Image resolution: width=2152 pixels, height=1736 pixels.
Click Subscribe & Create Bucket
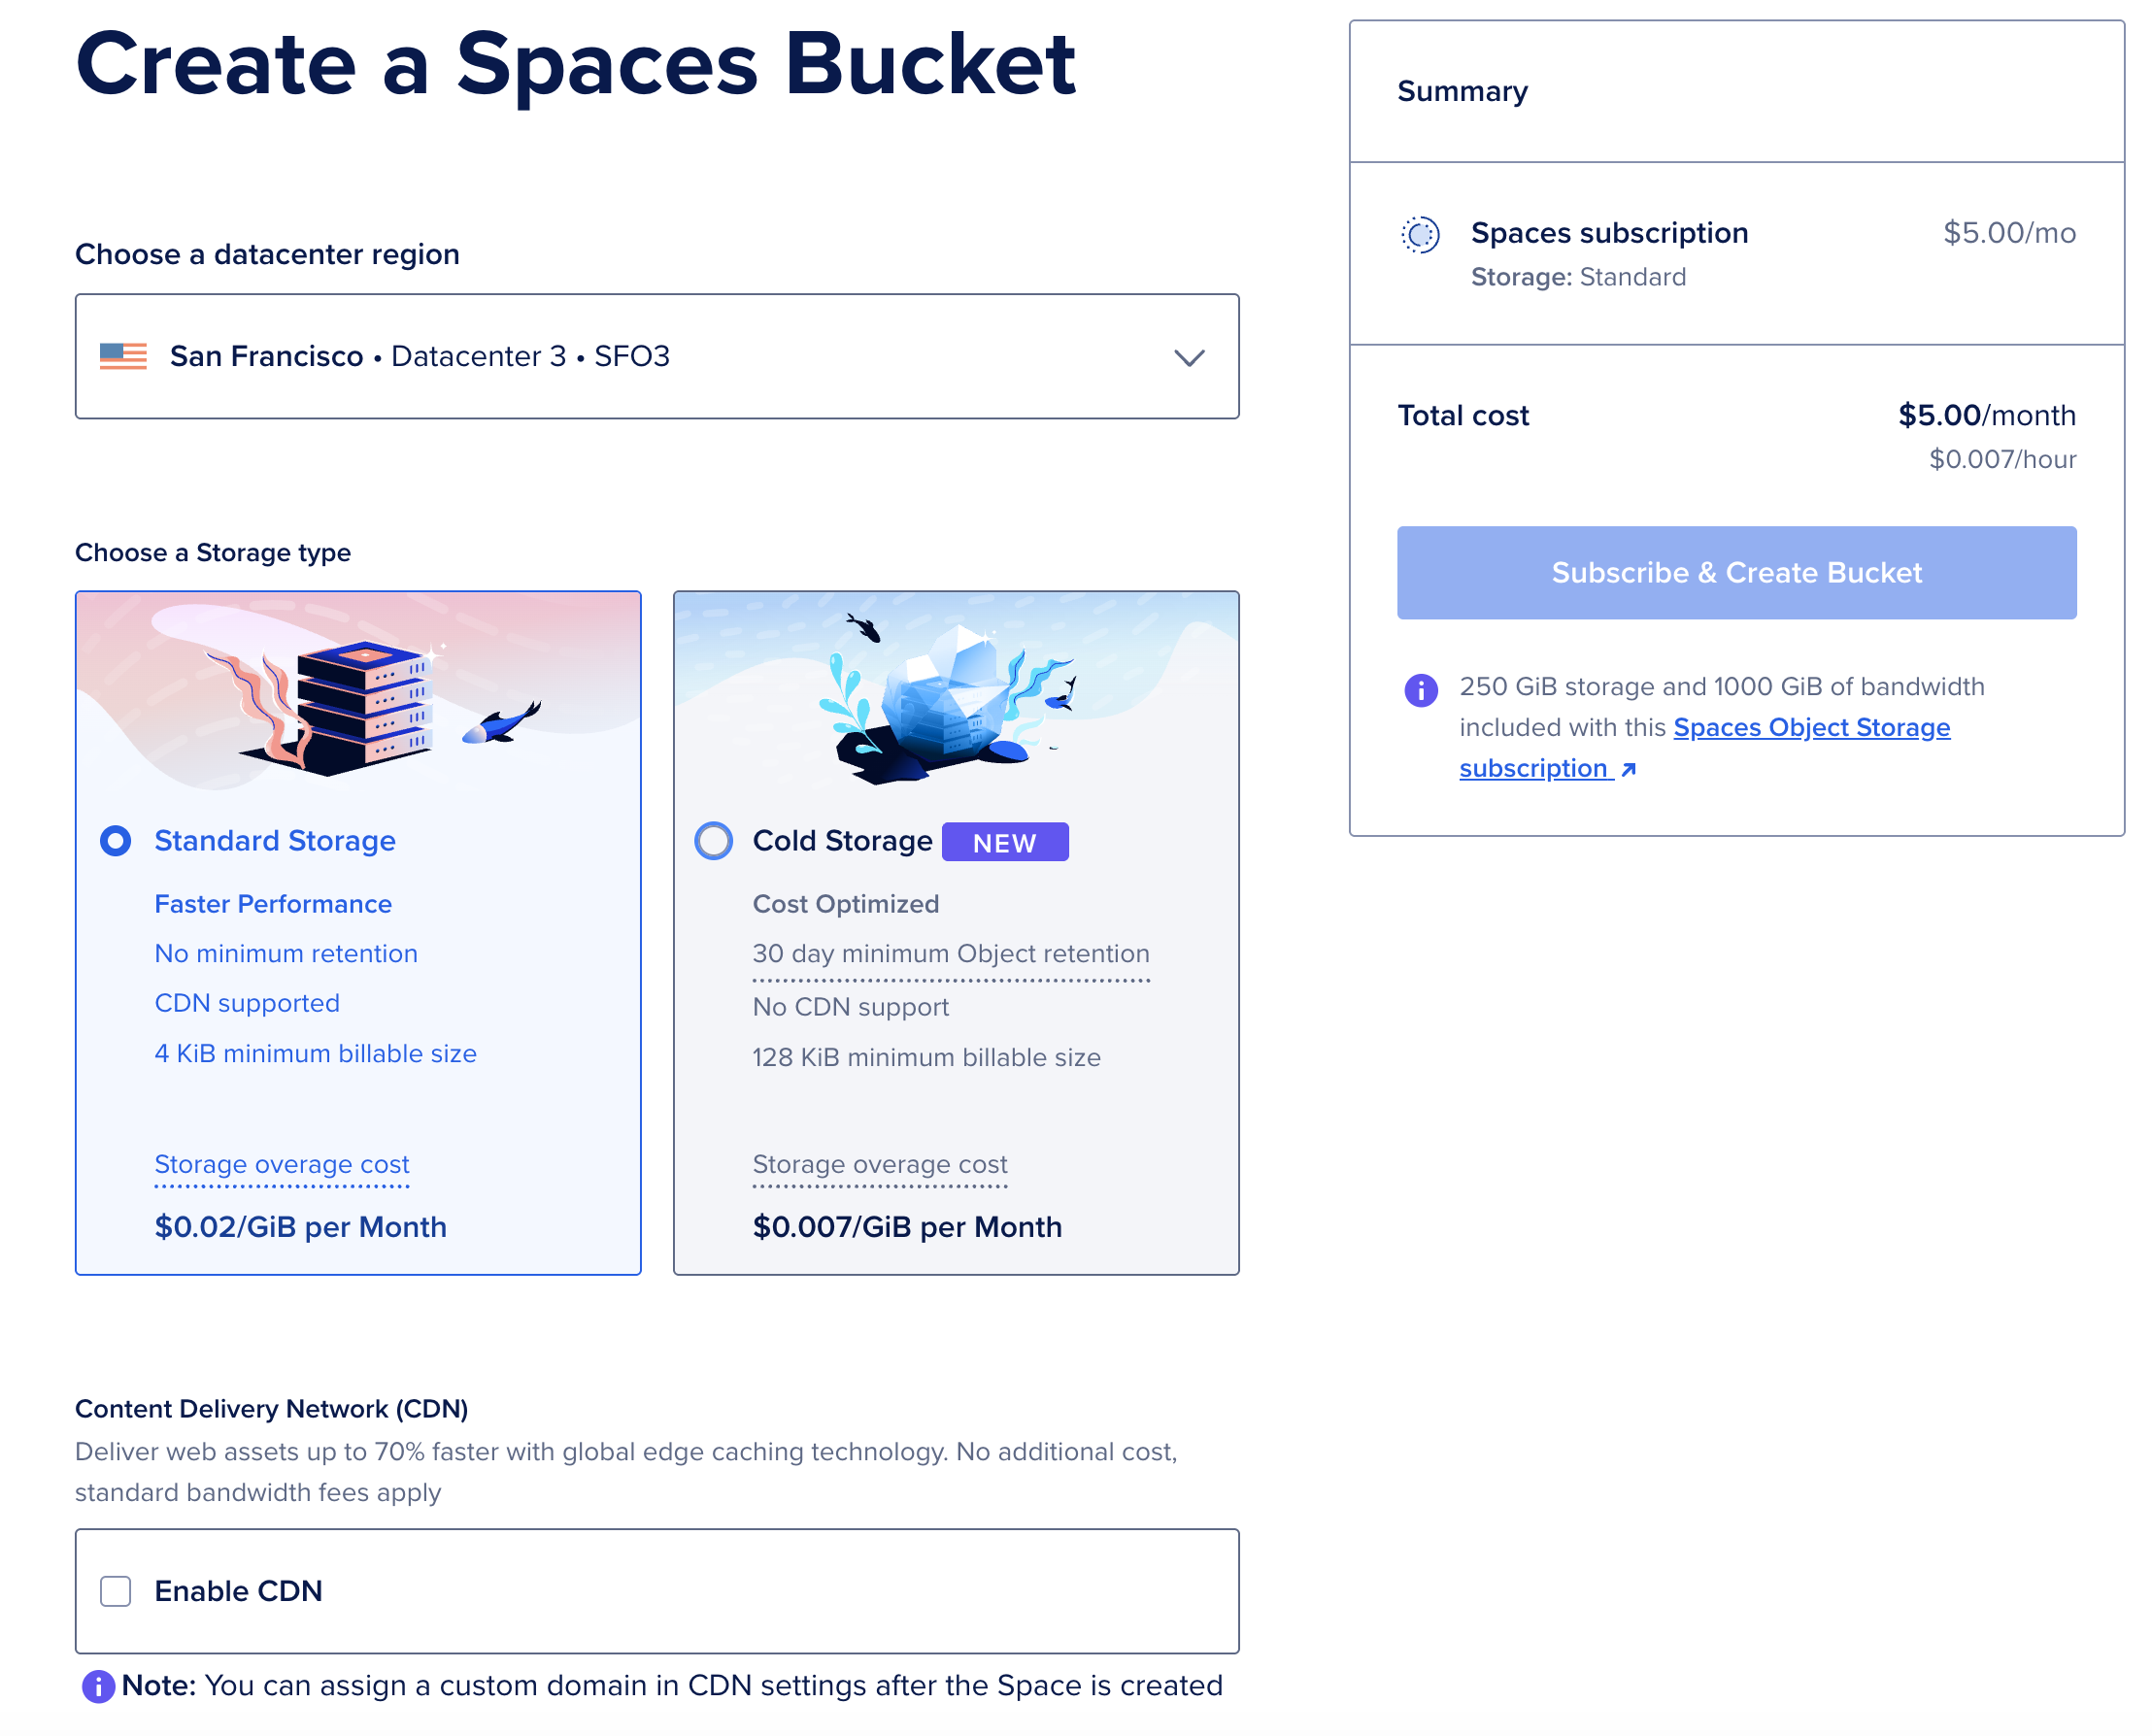coord(1736,572)
